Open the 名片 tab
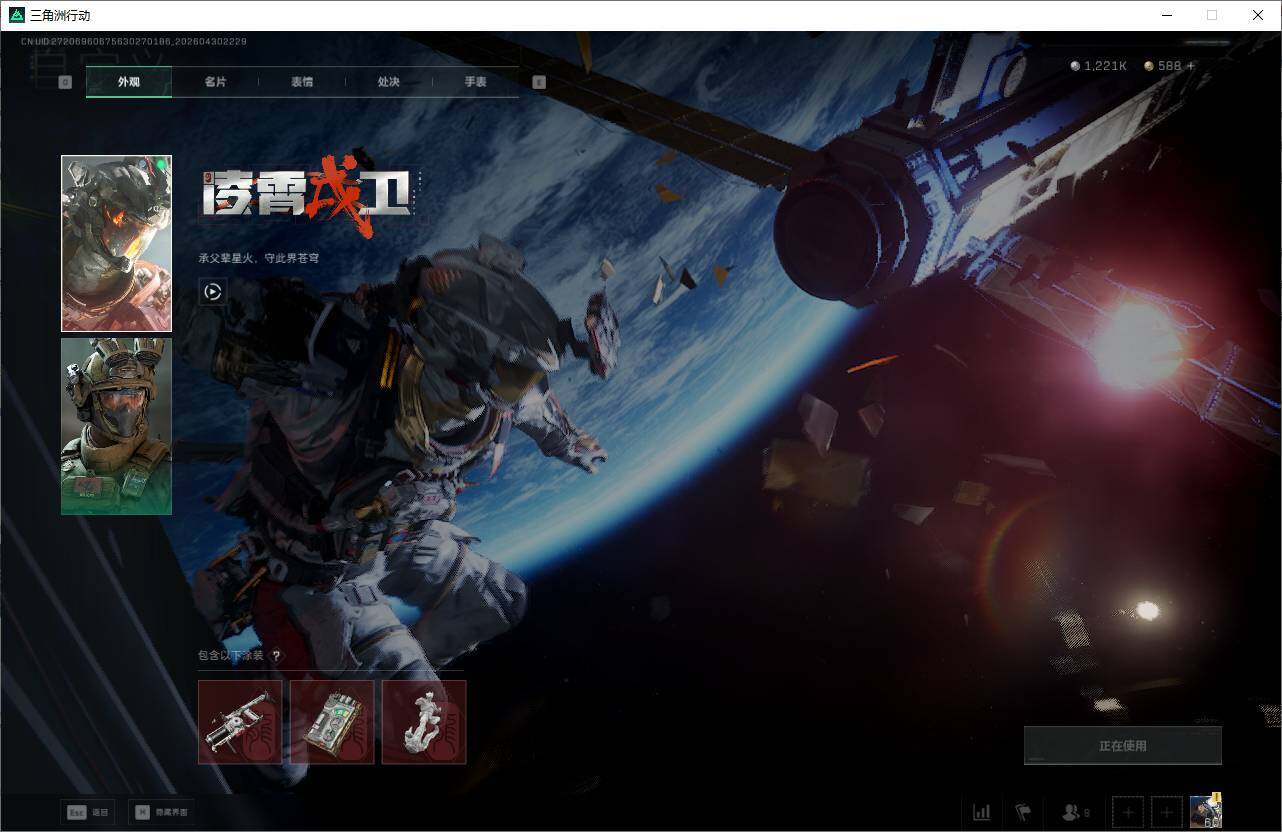1282x832 pixels. (215, 82)
